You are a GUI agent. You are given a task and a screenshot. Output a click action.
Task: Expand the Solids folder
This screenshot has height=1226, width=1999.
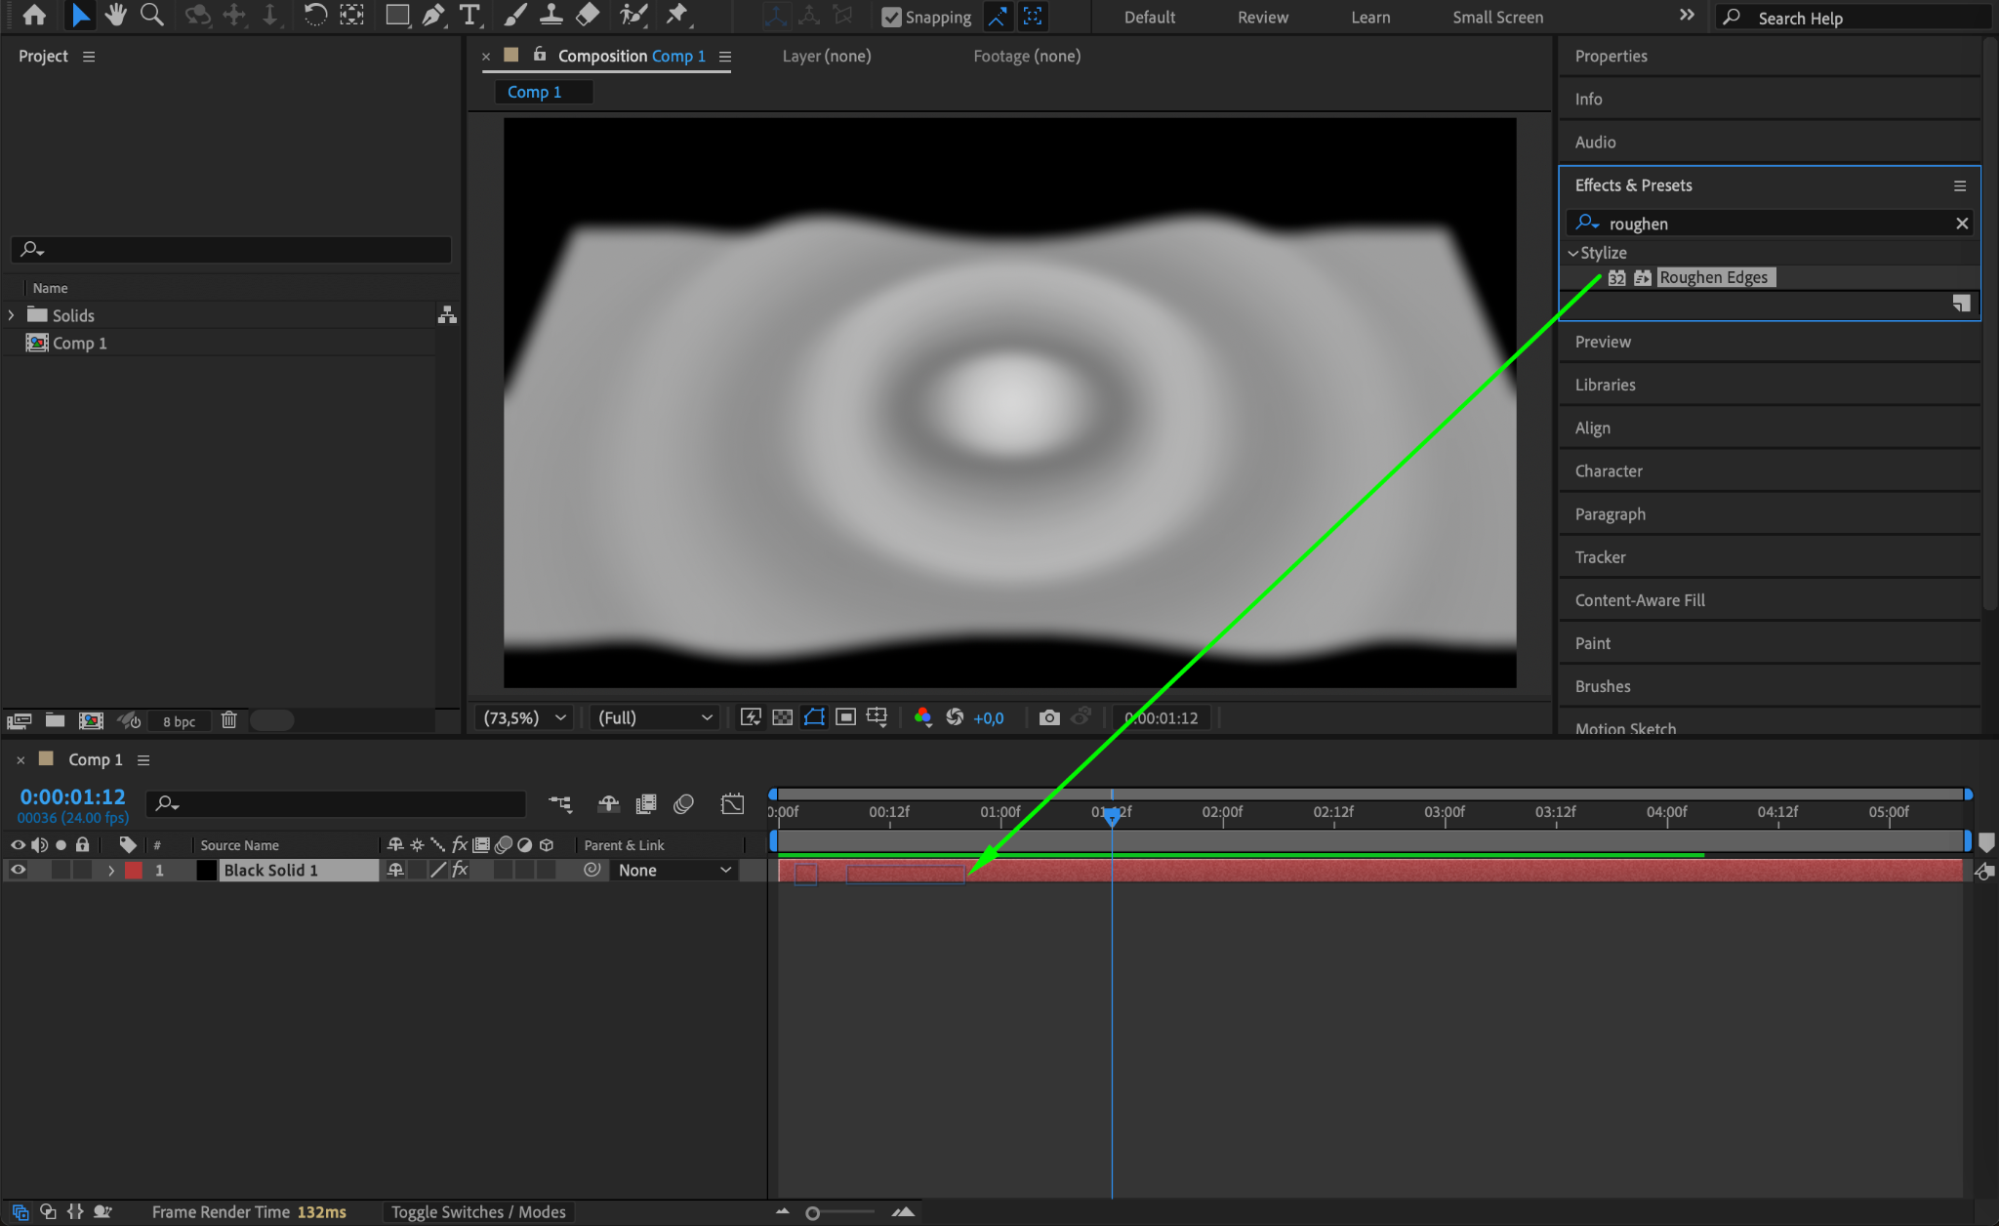[x=11, y=315]
